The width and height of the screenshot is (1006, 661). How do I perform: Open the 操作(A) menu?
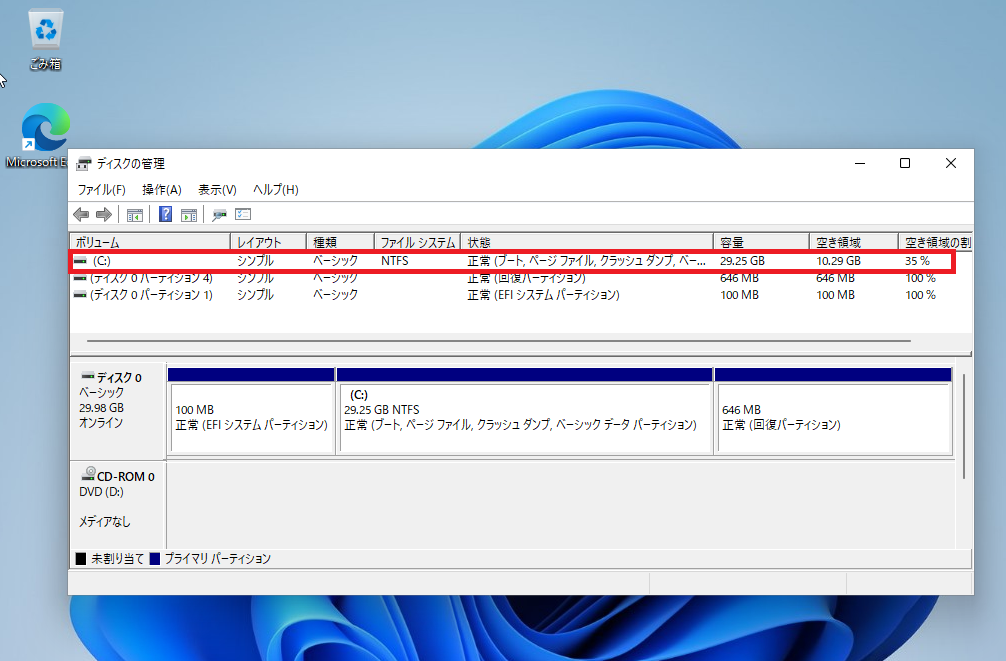pos(162,190)
